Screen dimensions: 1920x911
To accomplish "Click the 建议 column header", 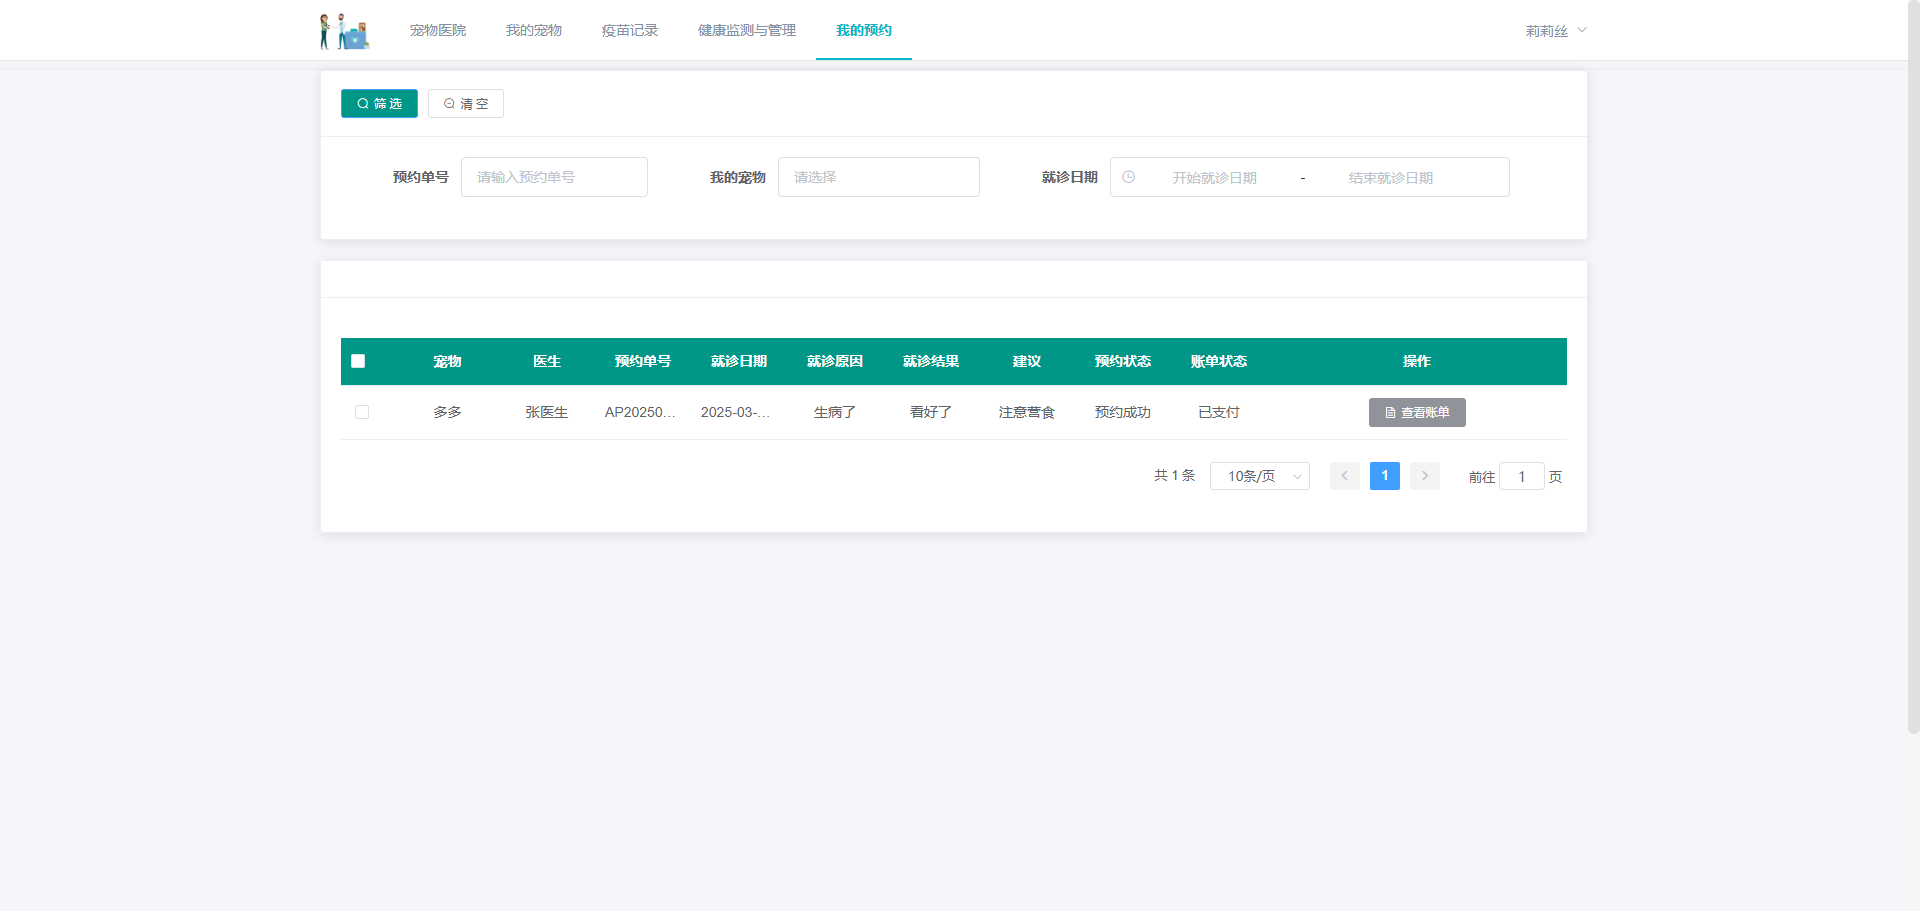I will pos(1027,361).
